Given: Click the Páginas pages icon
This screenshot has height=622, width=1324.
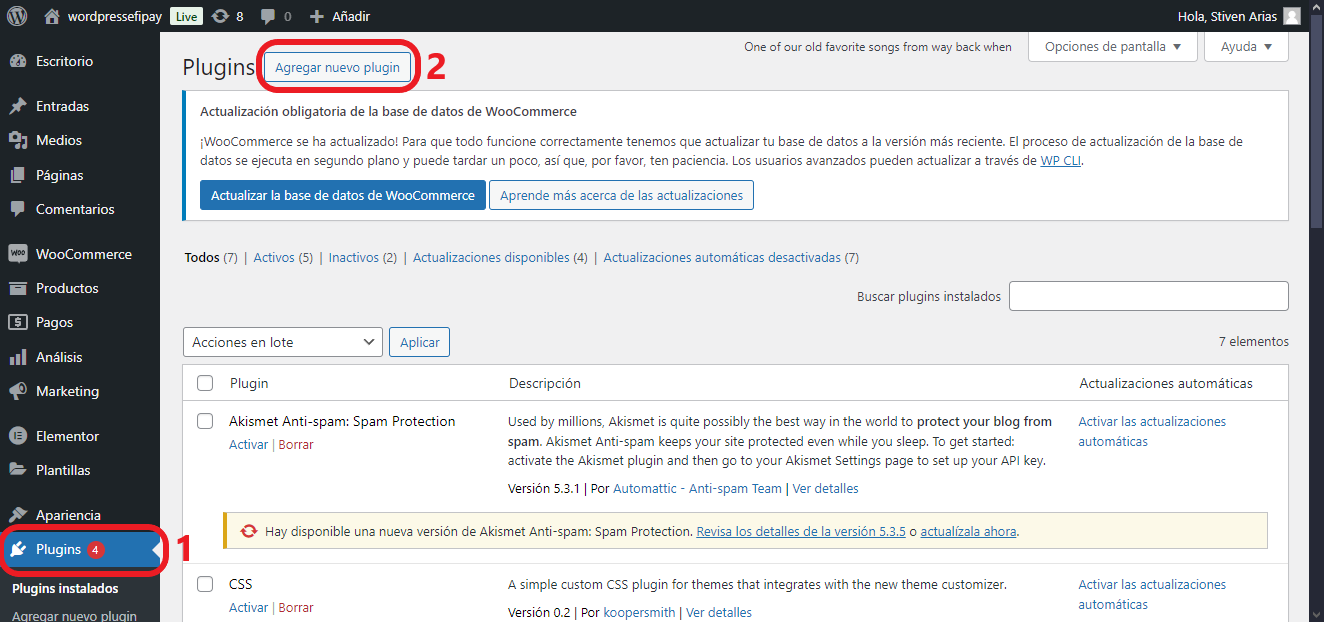Looking at the screenshot, I should (x=18, y=175).
